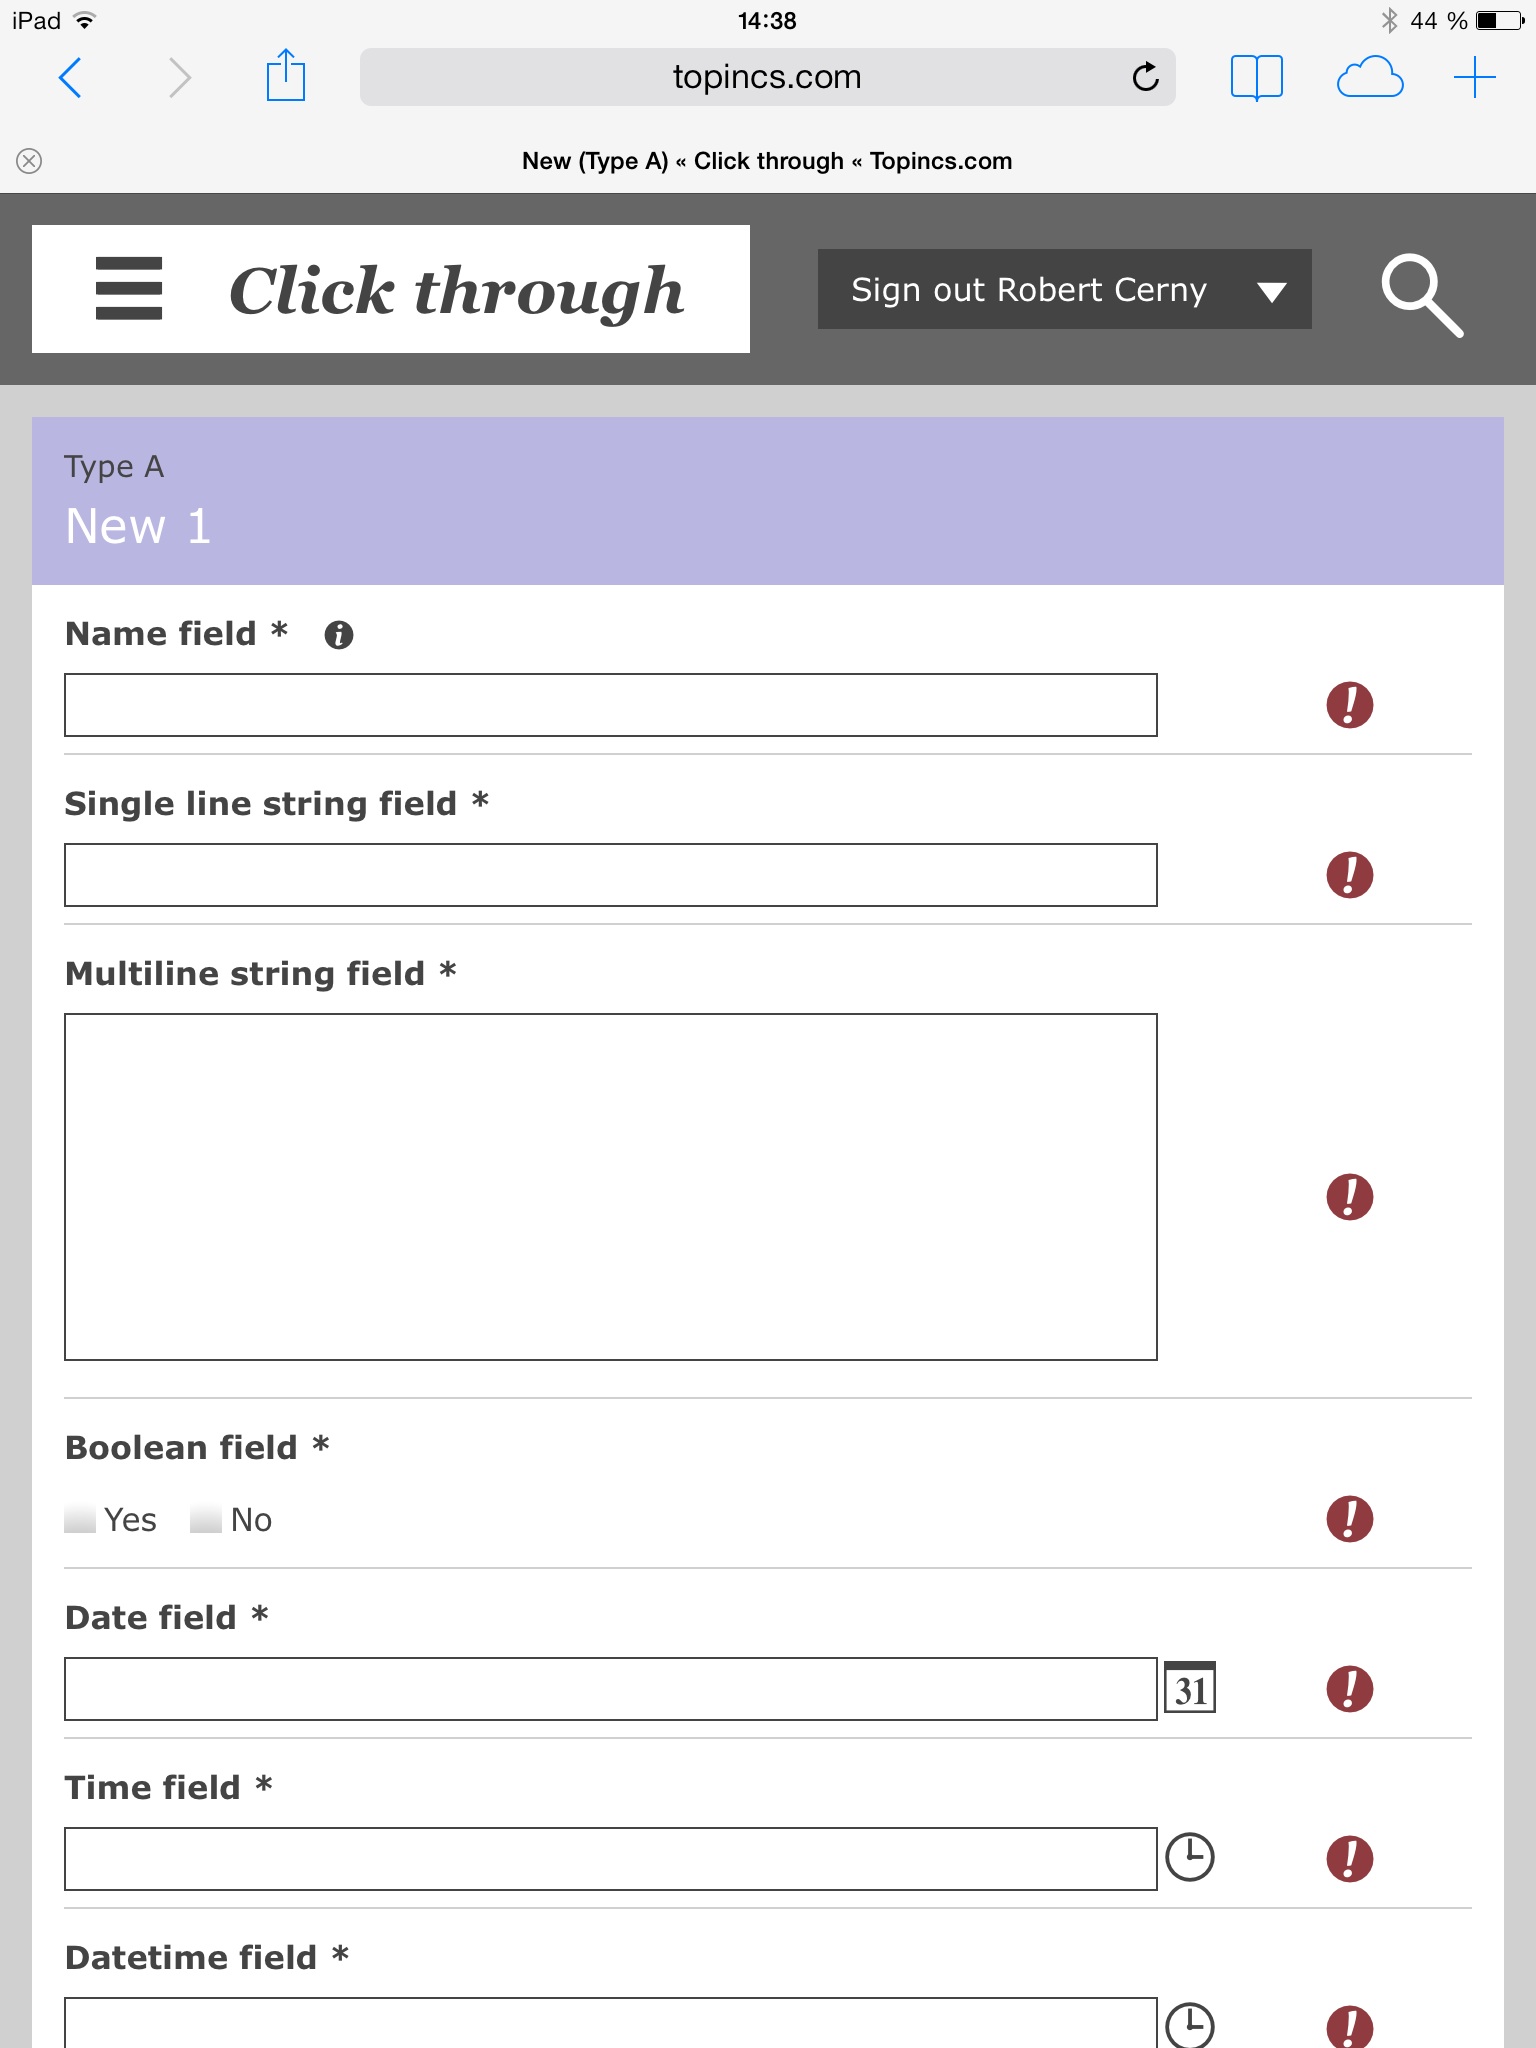The height and width of the screenshot is (2048, 1536).
Task: Open a new Safari tab with plus
Action: tap(1474, 77)
